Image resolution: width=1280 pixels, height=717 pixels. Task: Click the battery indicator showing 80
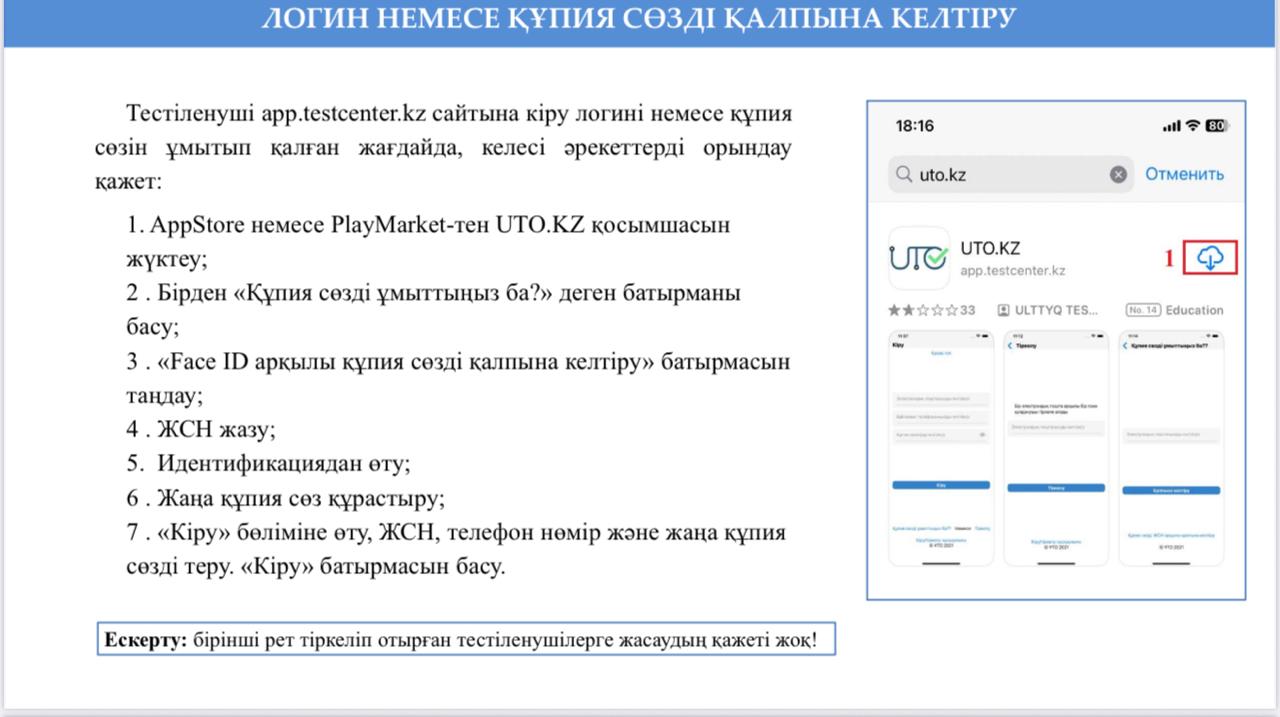[1215, 125]
